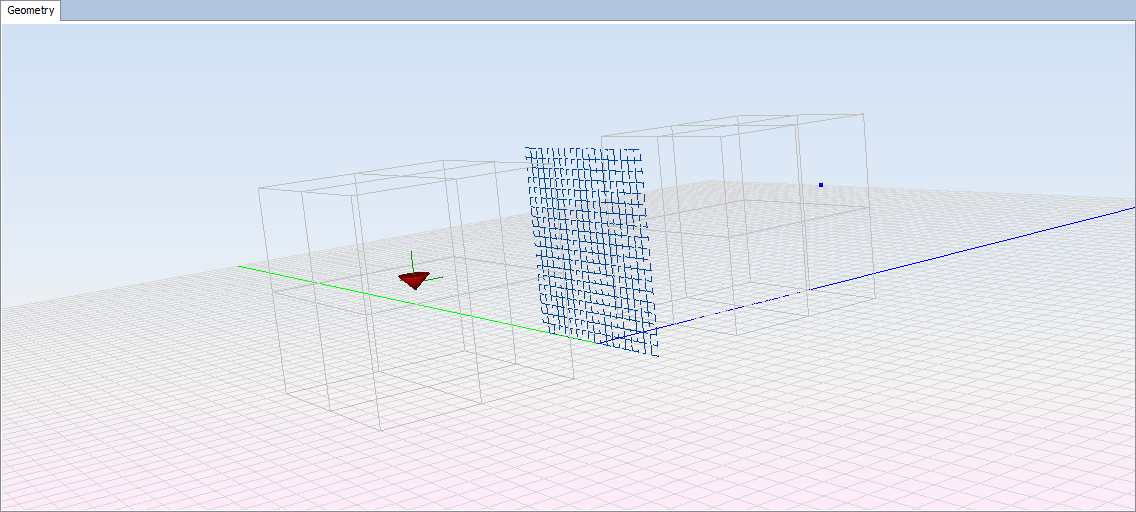Click the far right end of blue line
This screenshot has width=1136, height=512.
(x=1132, y=209)
